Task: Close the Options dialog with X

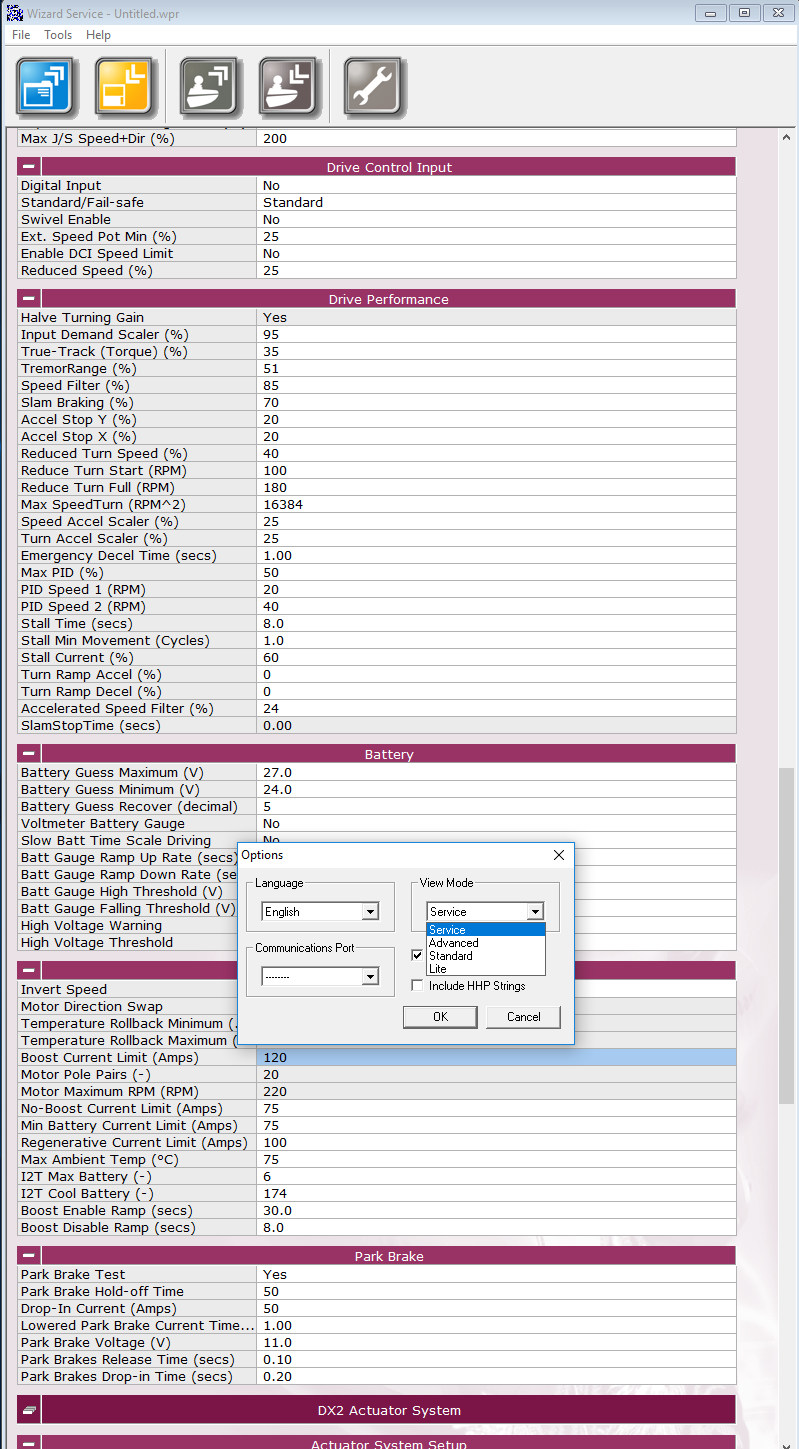Action: coord(559,855)
